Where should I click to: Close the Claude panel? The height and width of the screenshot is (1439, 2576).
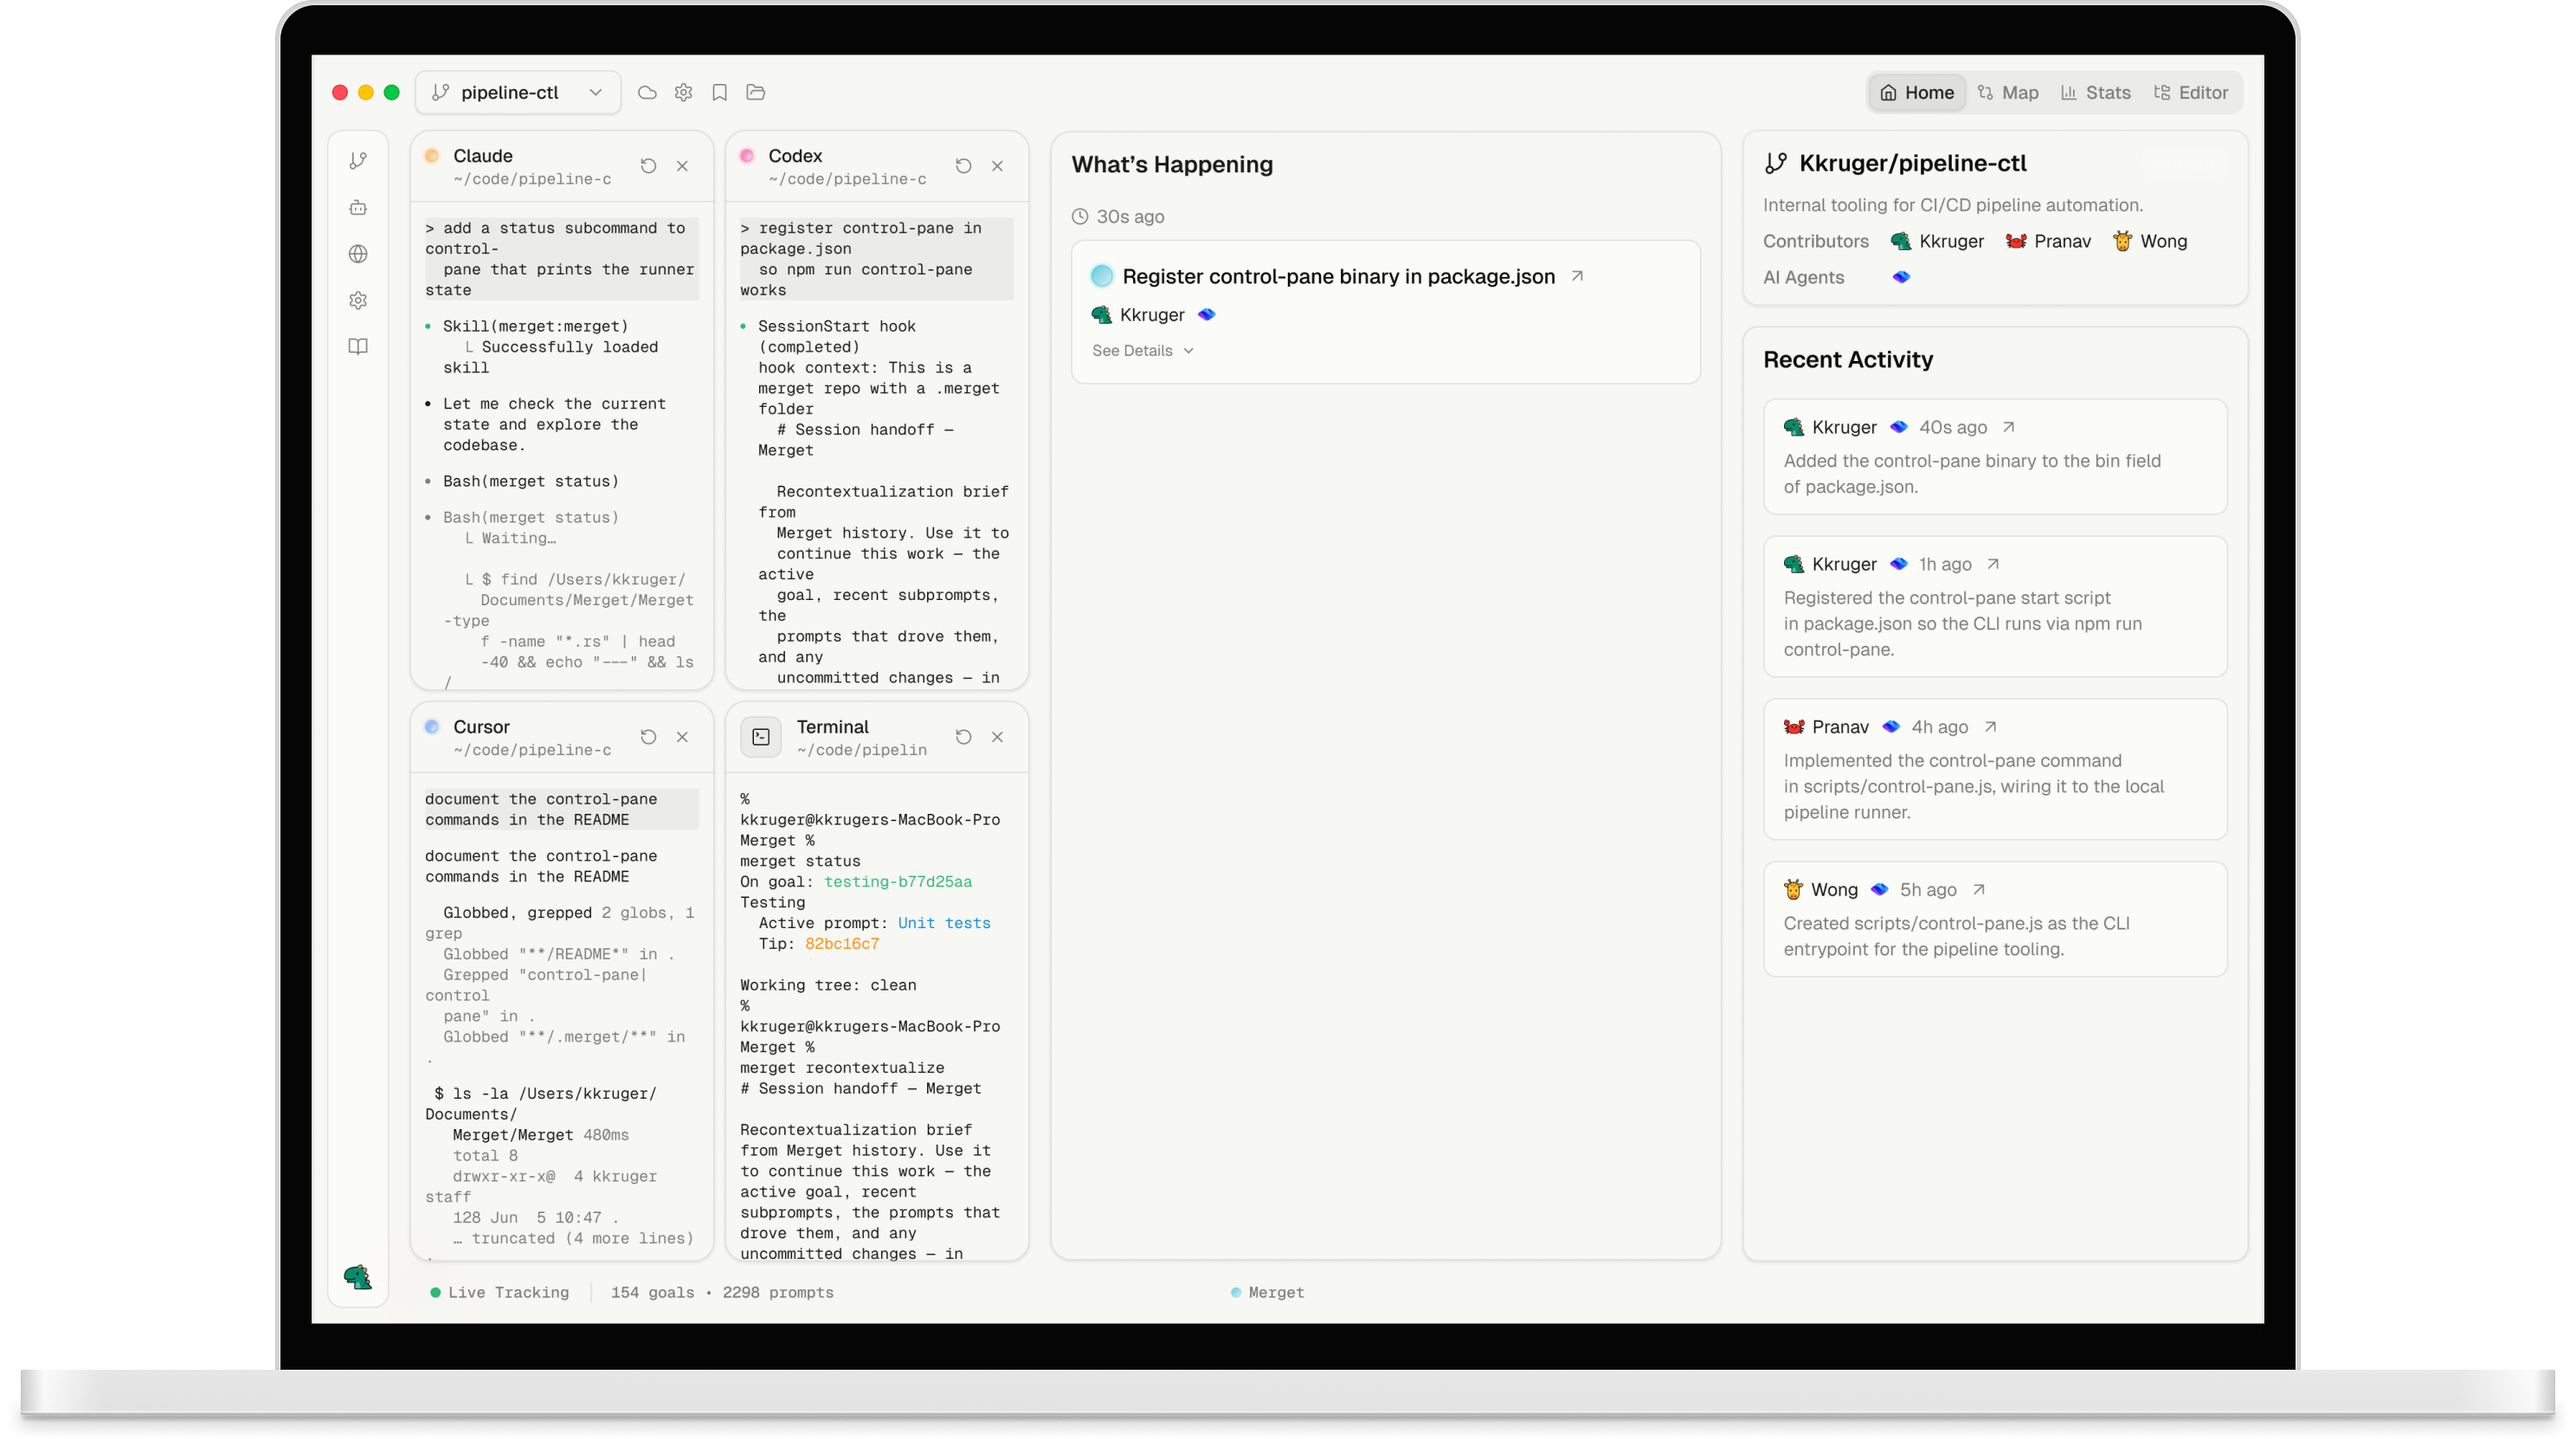point(682,166)
